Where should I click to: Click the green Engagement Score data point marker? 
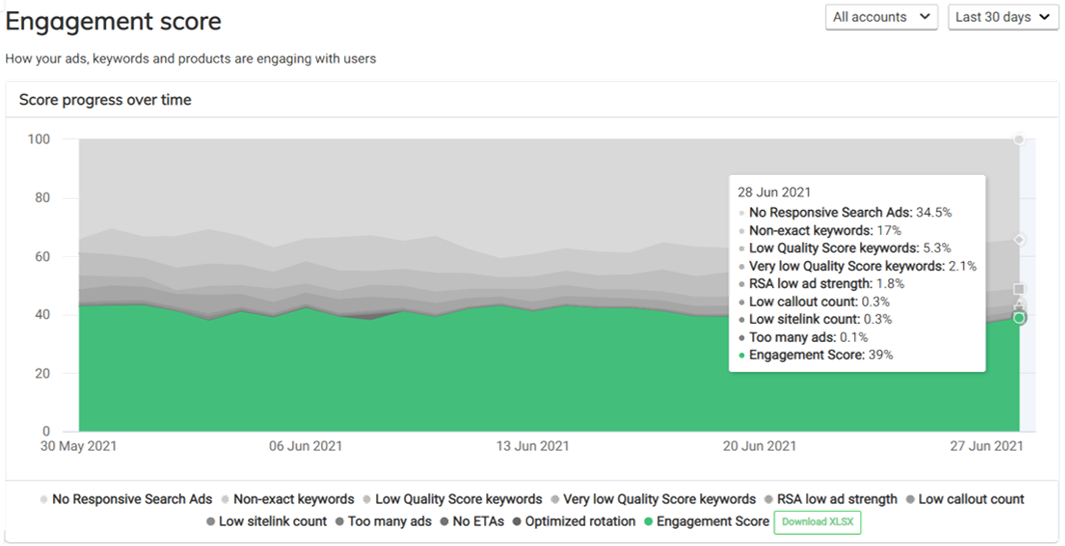coord(1019,318)
